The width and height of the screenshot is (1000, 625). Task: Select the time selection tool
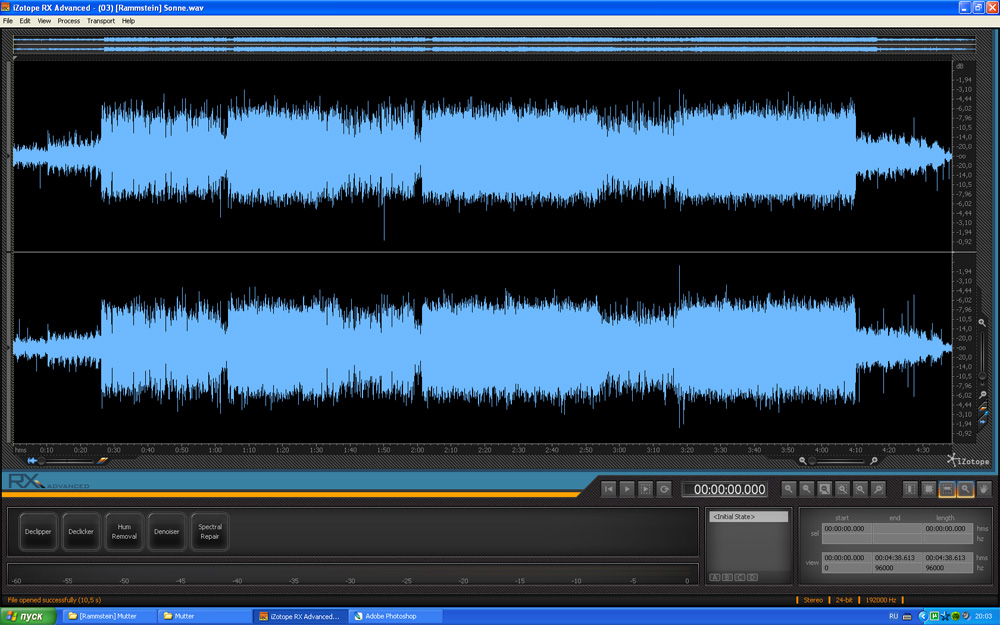pos(910,489)
